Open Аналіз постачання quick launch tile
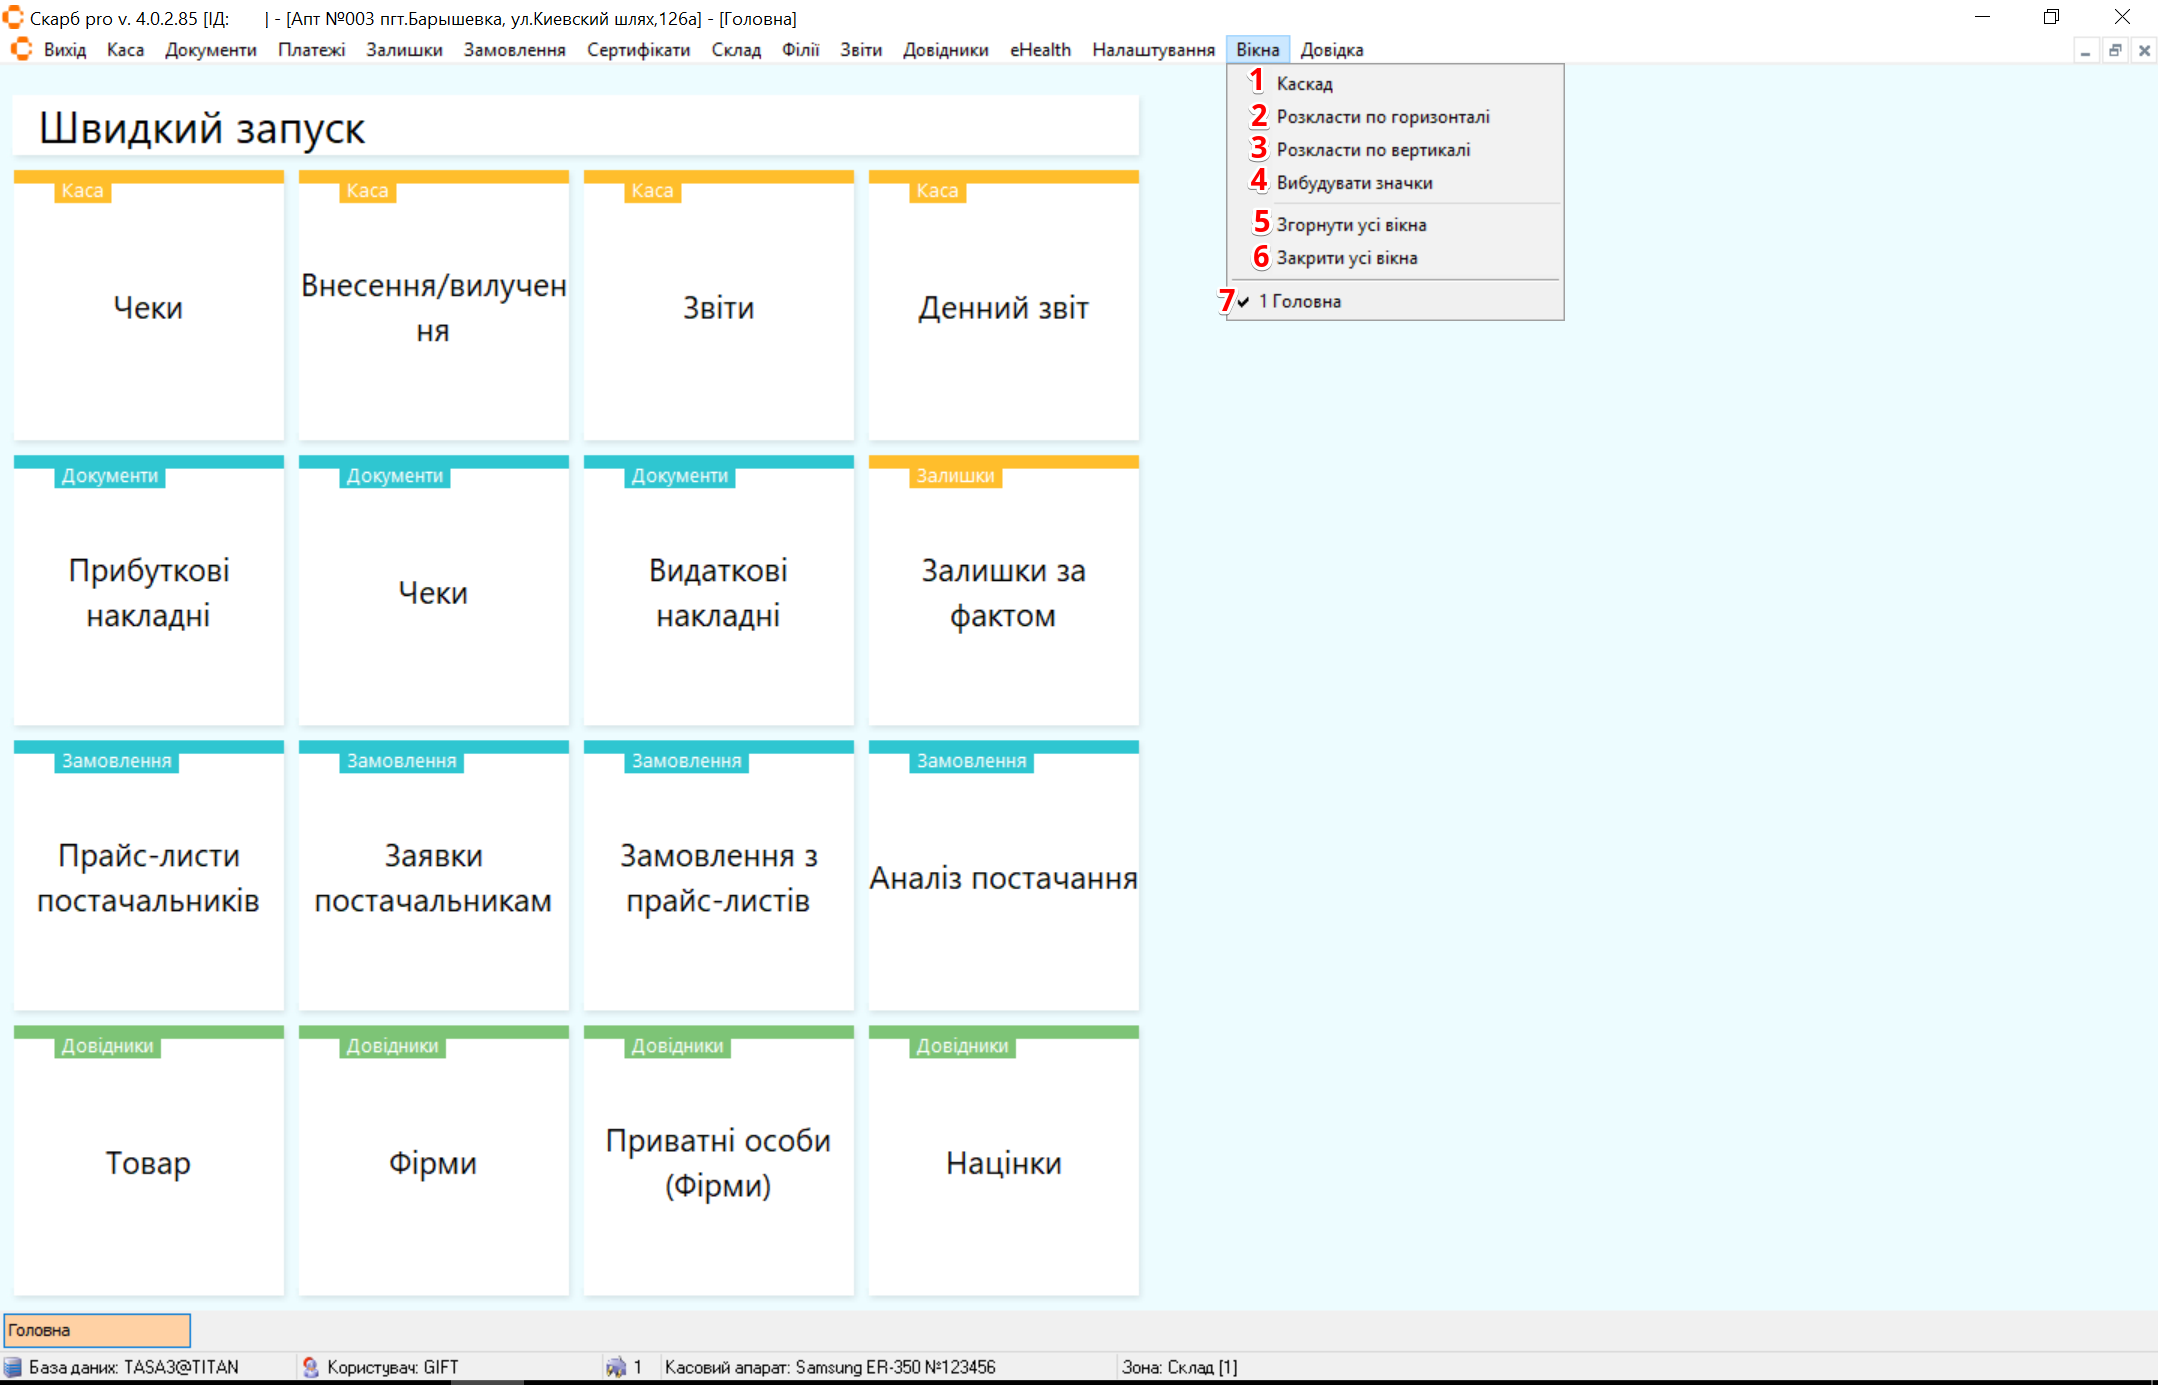Image resolution: width=2158 pixels, height=1385 pixels. point(1003,878)
